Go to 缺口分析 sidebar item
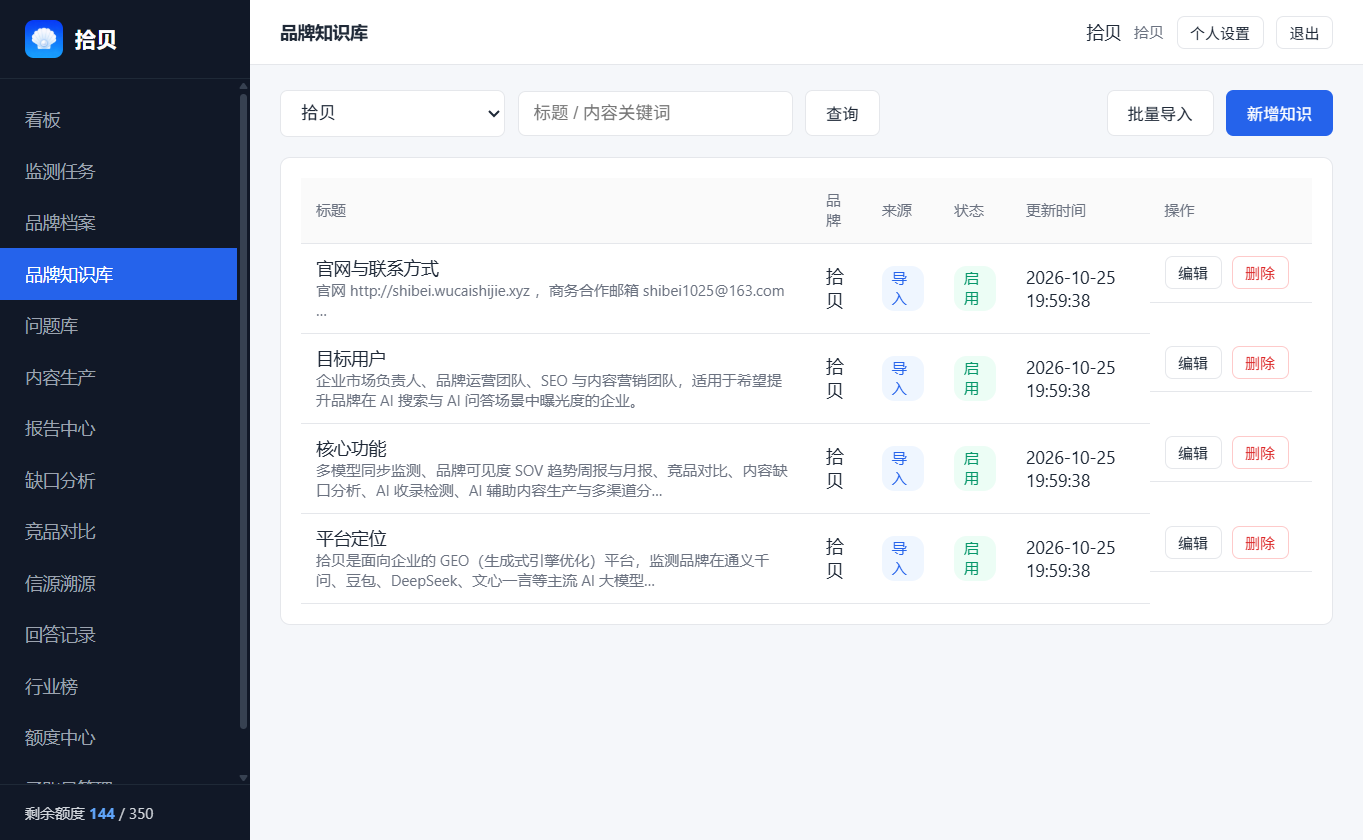The width and height of the screenshot is (1363, 840). point(118,480)
